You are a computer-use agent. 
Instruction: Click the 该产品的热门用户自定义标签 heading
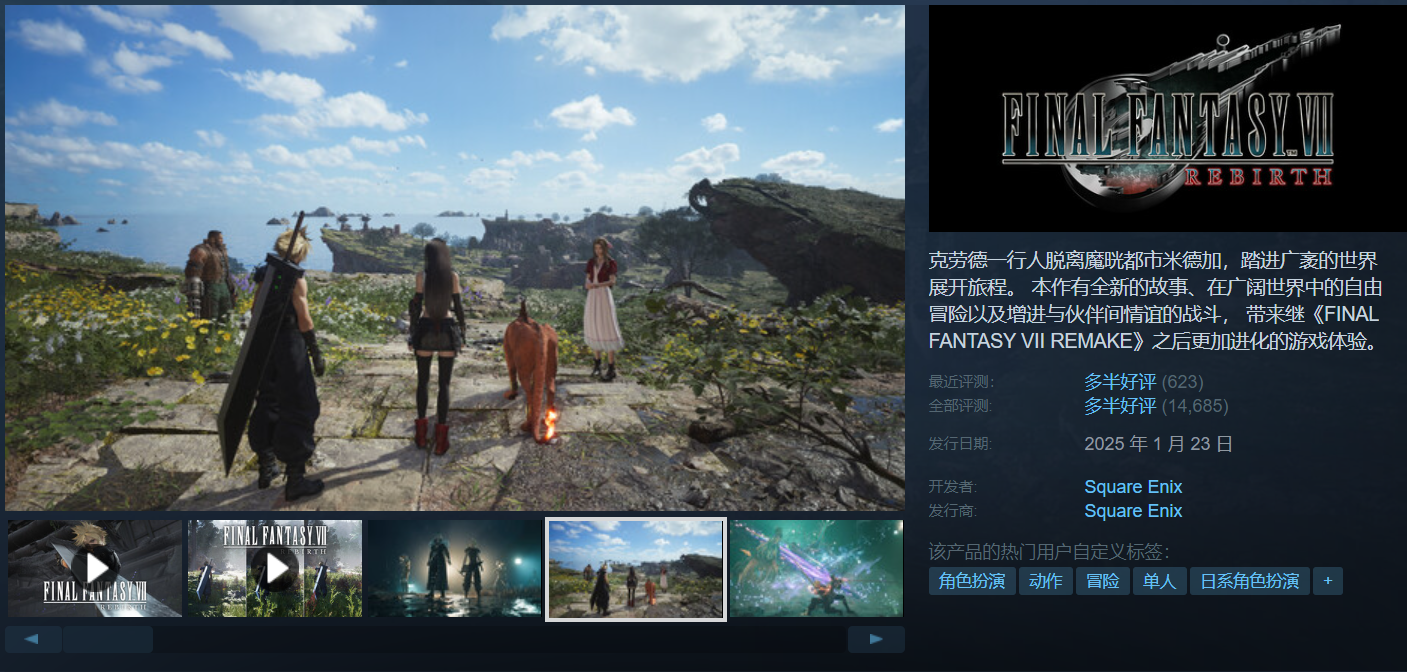(x=1049, y=552)
